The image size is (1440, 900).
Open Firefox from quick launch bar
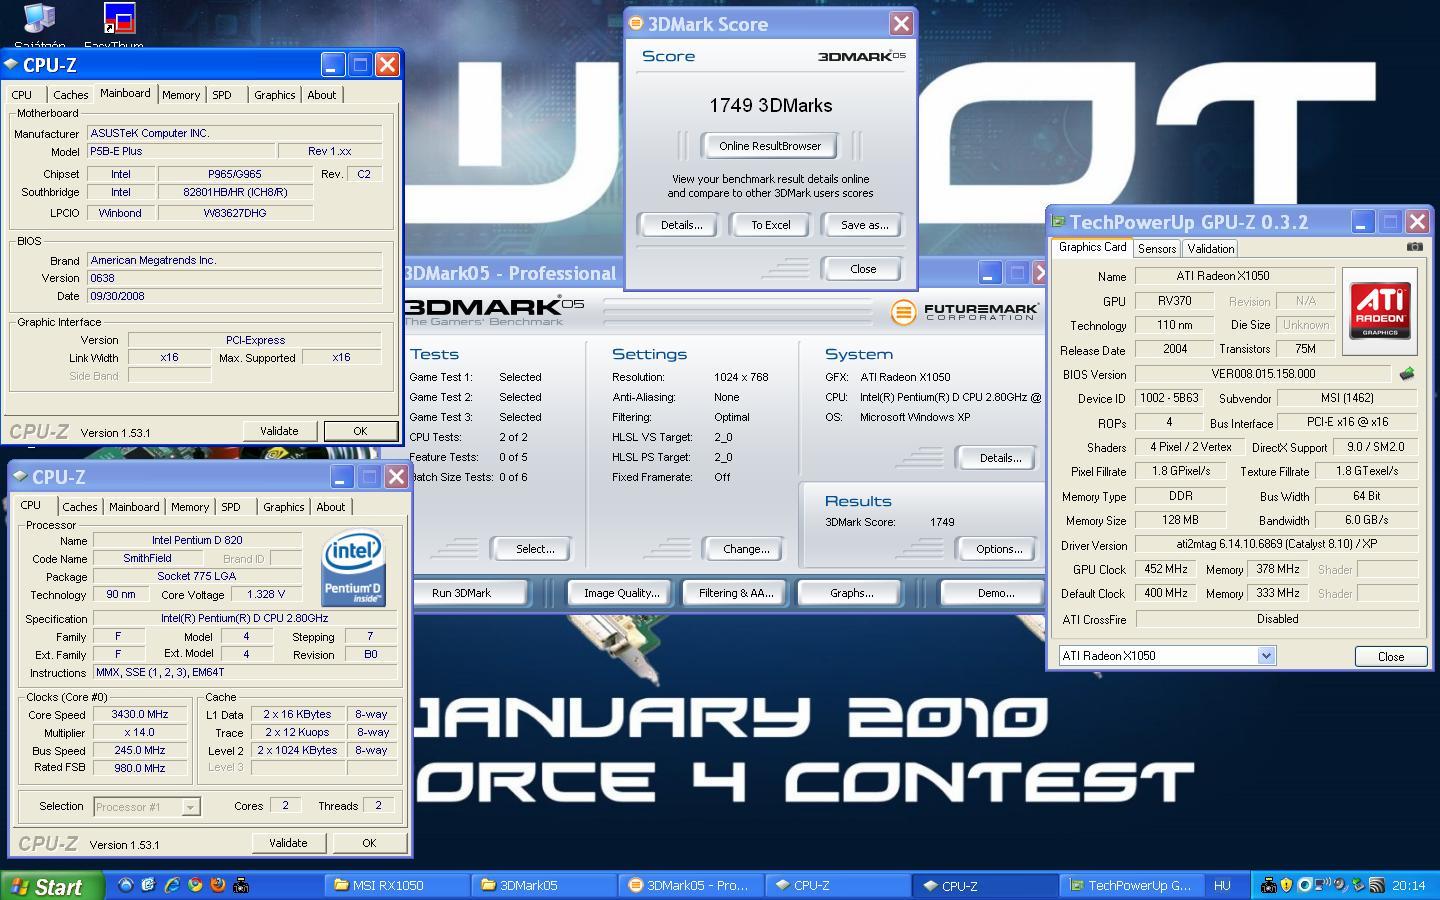[x=218, y=885]
